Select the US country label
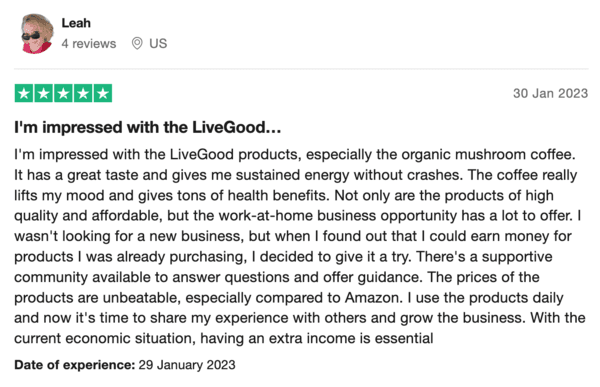This screenshot has height=387, width=600. [158, 44]
